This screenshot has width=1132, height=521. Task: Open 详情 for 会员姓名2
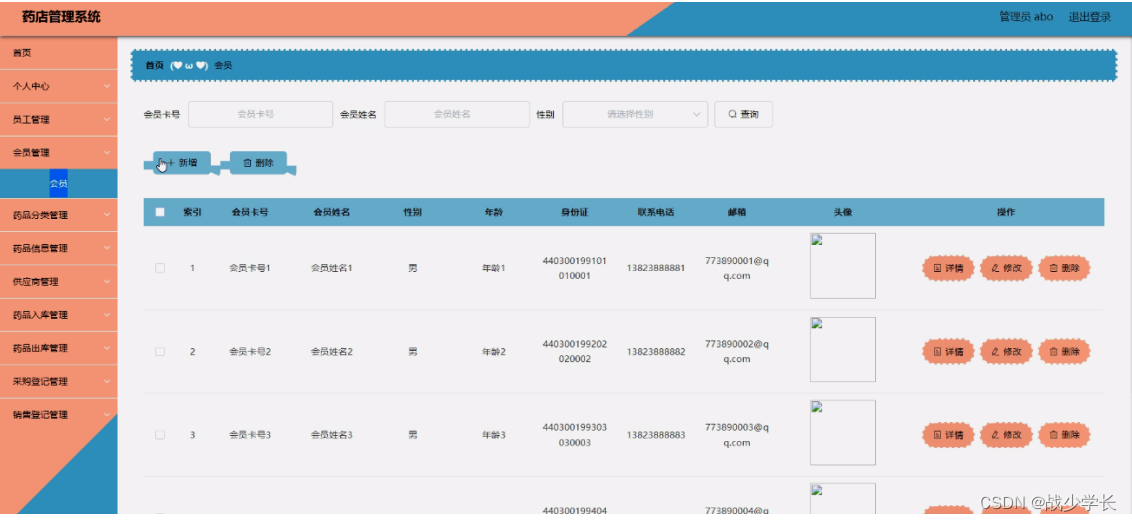[948, 351]
